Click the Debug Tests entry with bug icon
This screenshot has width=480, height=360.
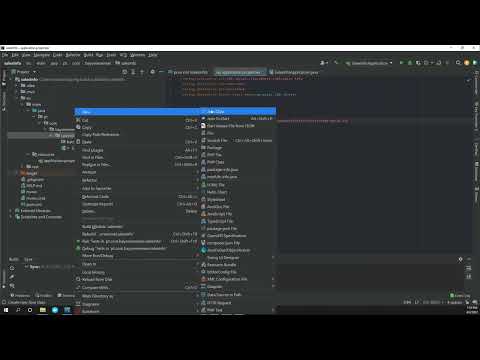[137, 248]
